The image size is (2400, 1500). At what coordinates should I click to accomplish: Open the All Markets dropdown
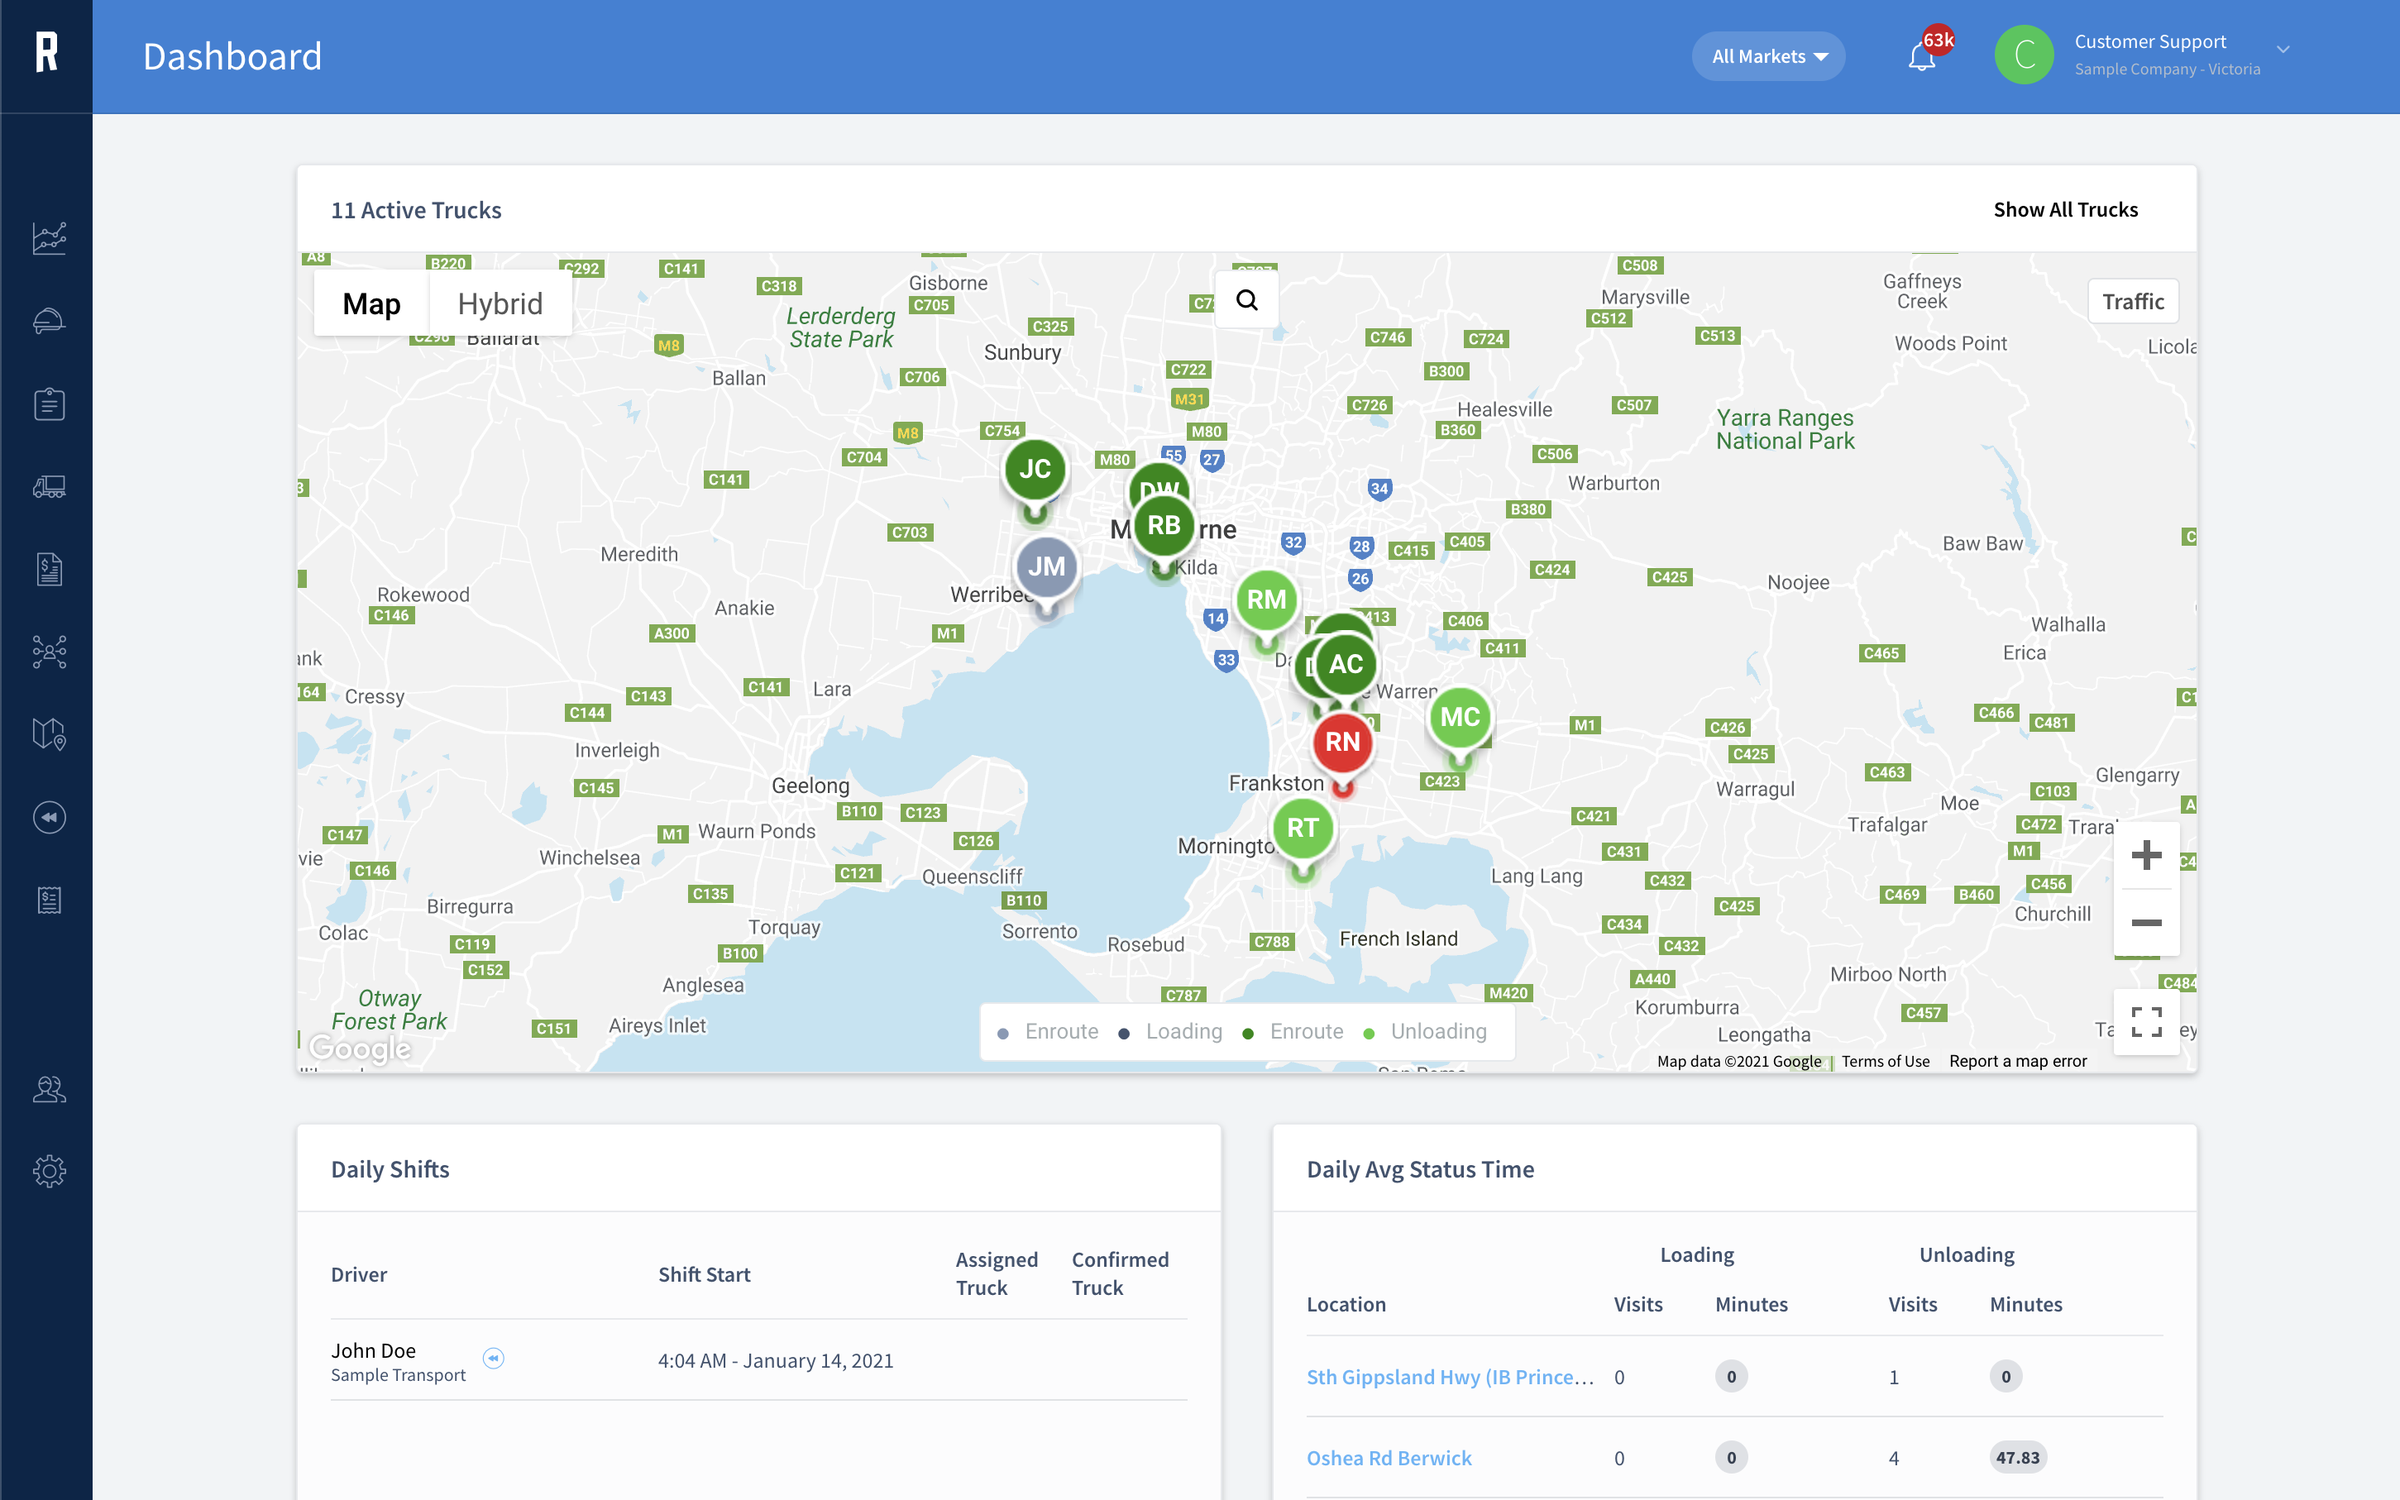1768,56
